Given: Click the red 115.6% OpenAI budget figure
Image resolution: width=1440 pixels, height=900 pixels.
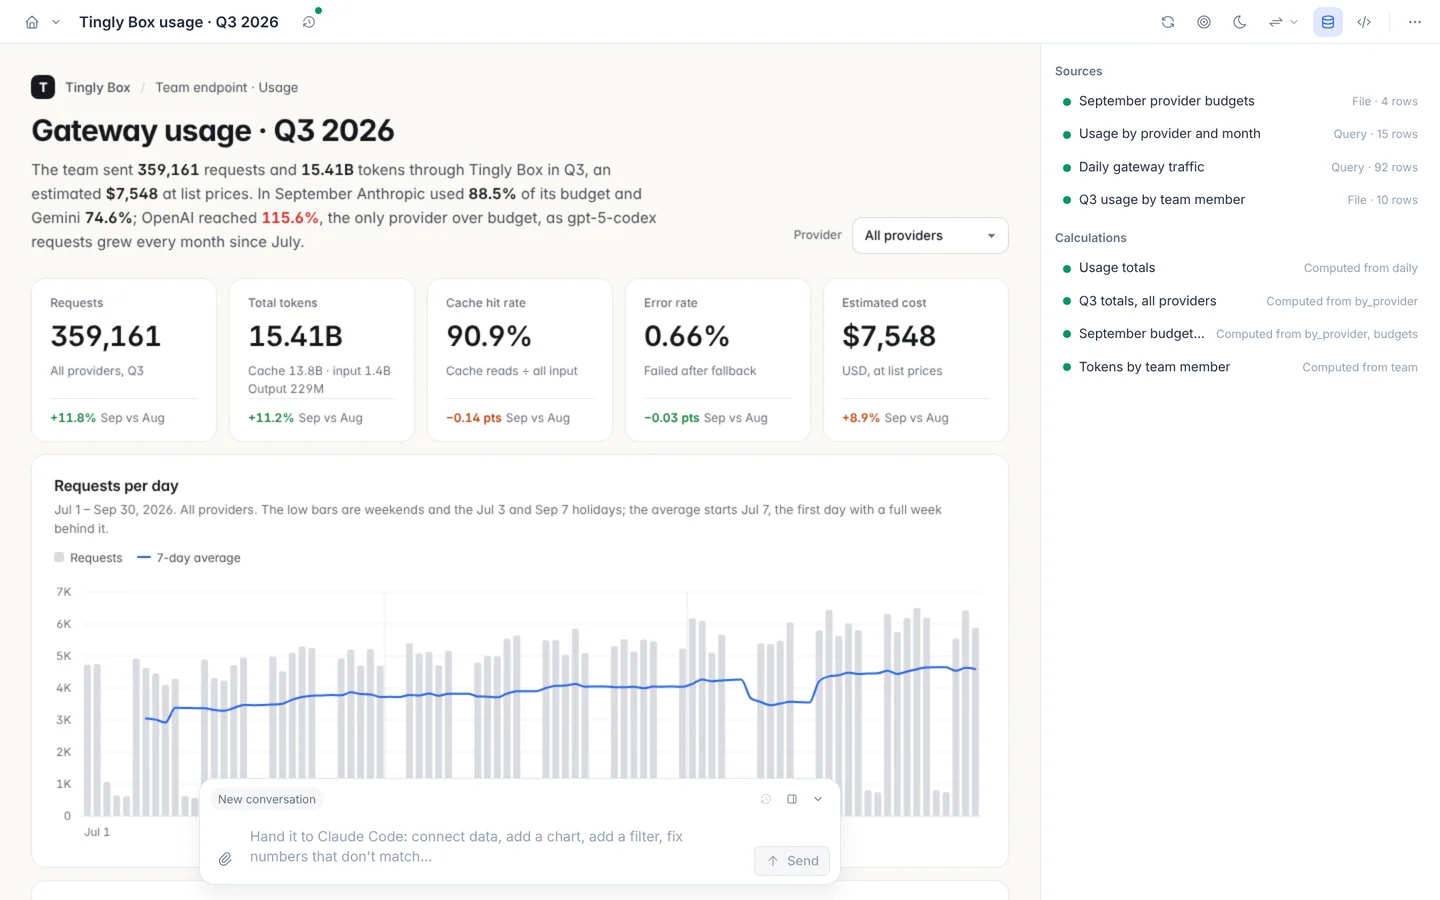Looking at the screenshot, I should 291,218.
